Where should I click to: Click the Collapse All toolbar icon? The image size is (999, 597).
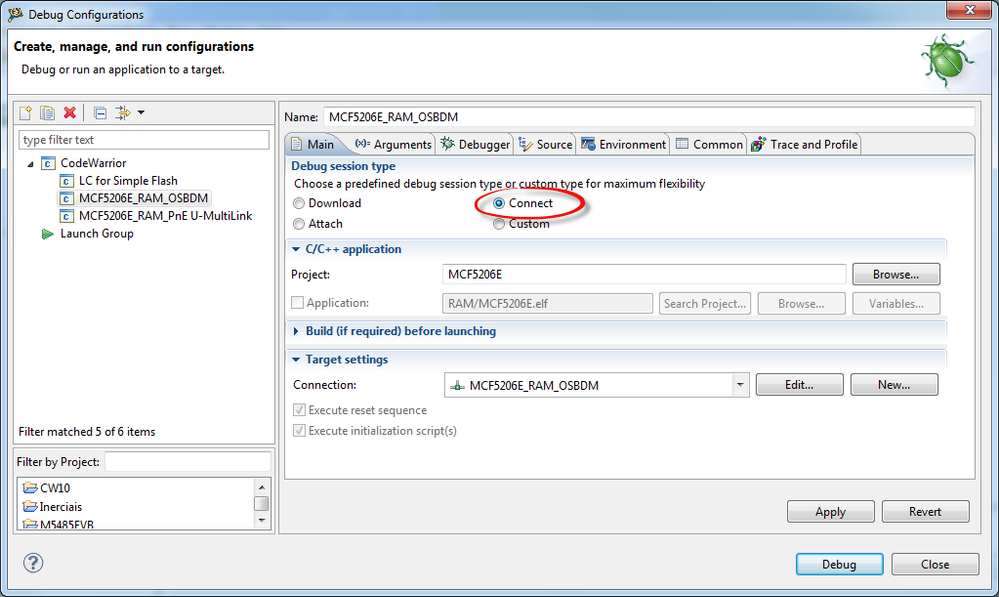point(100,113)
